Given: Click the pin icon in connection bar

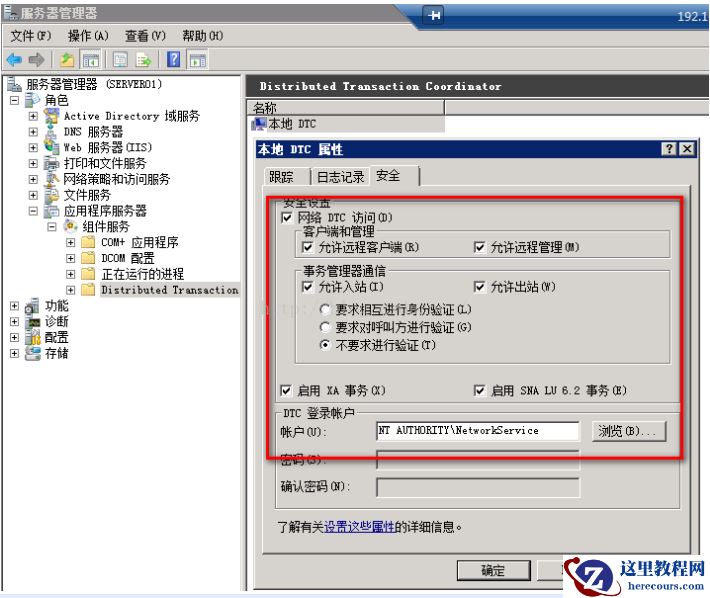Looking at the screenshot, I should point(434,15).
